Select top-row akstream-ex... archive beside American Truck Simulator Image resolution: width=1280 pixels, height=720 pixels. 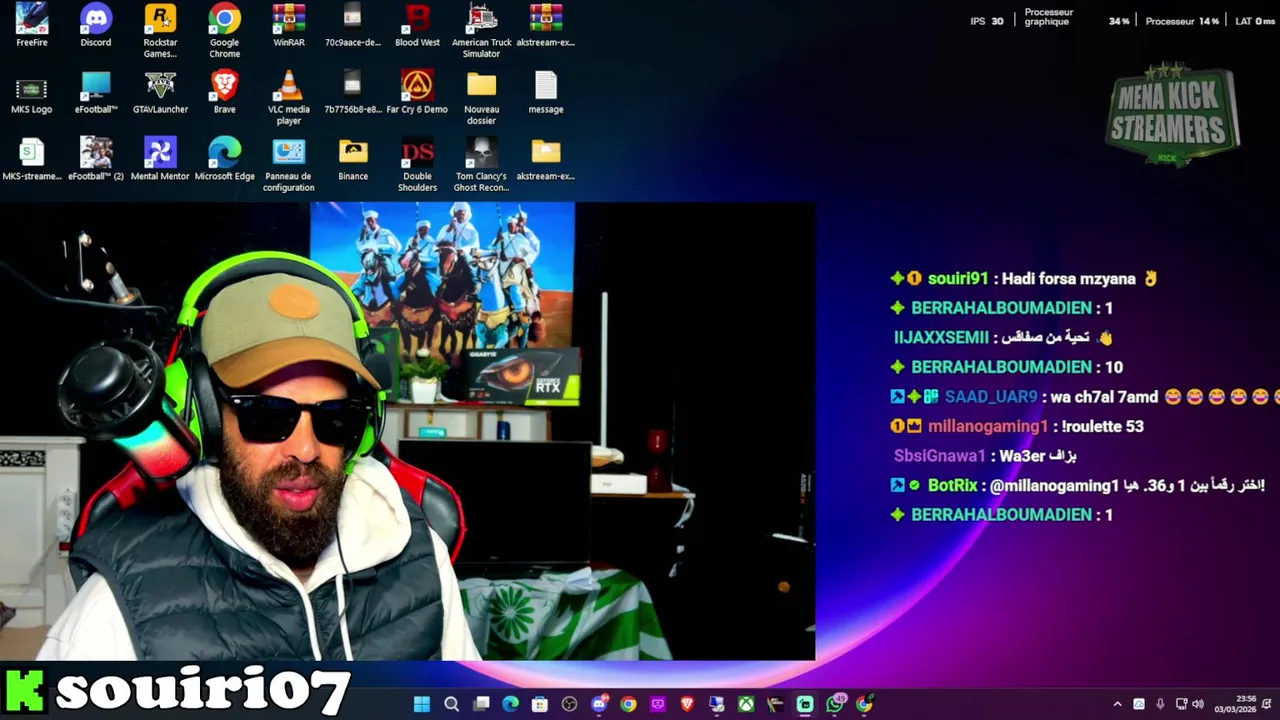[545, 26]
